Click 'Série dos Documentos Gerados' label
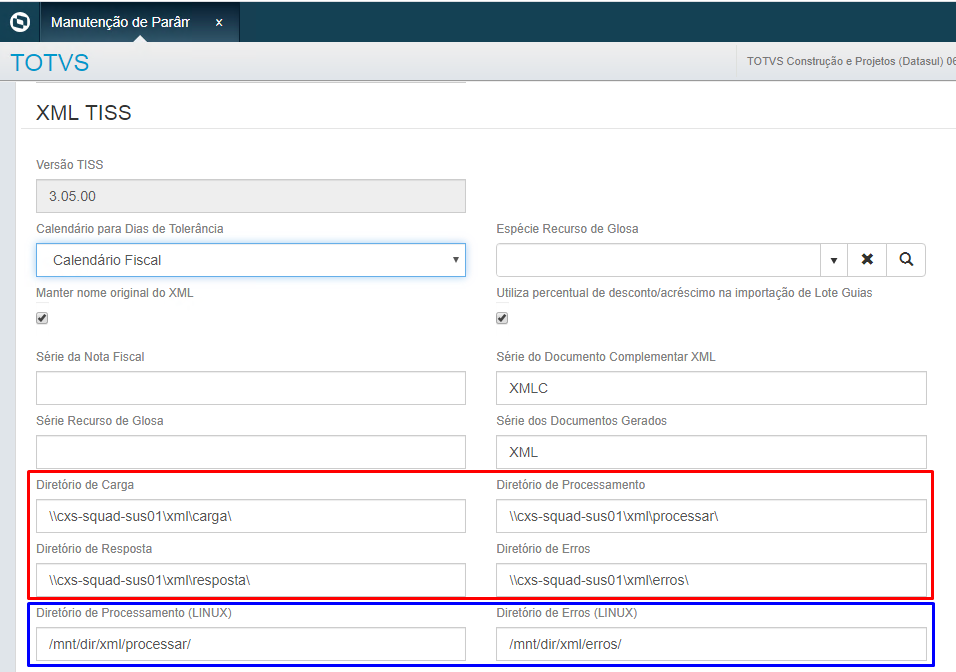The height and width of the screenshot is (672, 956). pos(581,421)
